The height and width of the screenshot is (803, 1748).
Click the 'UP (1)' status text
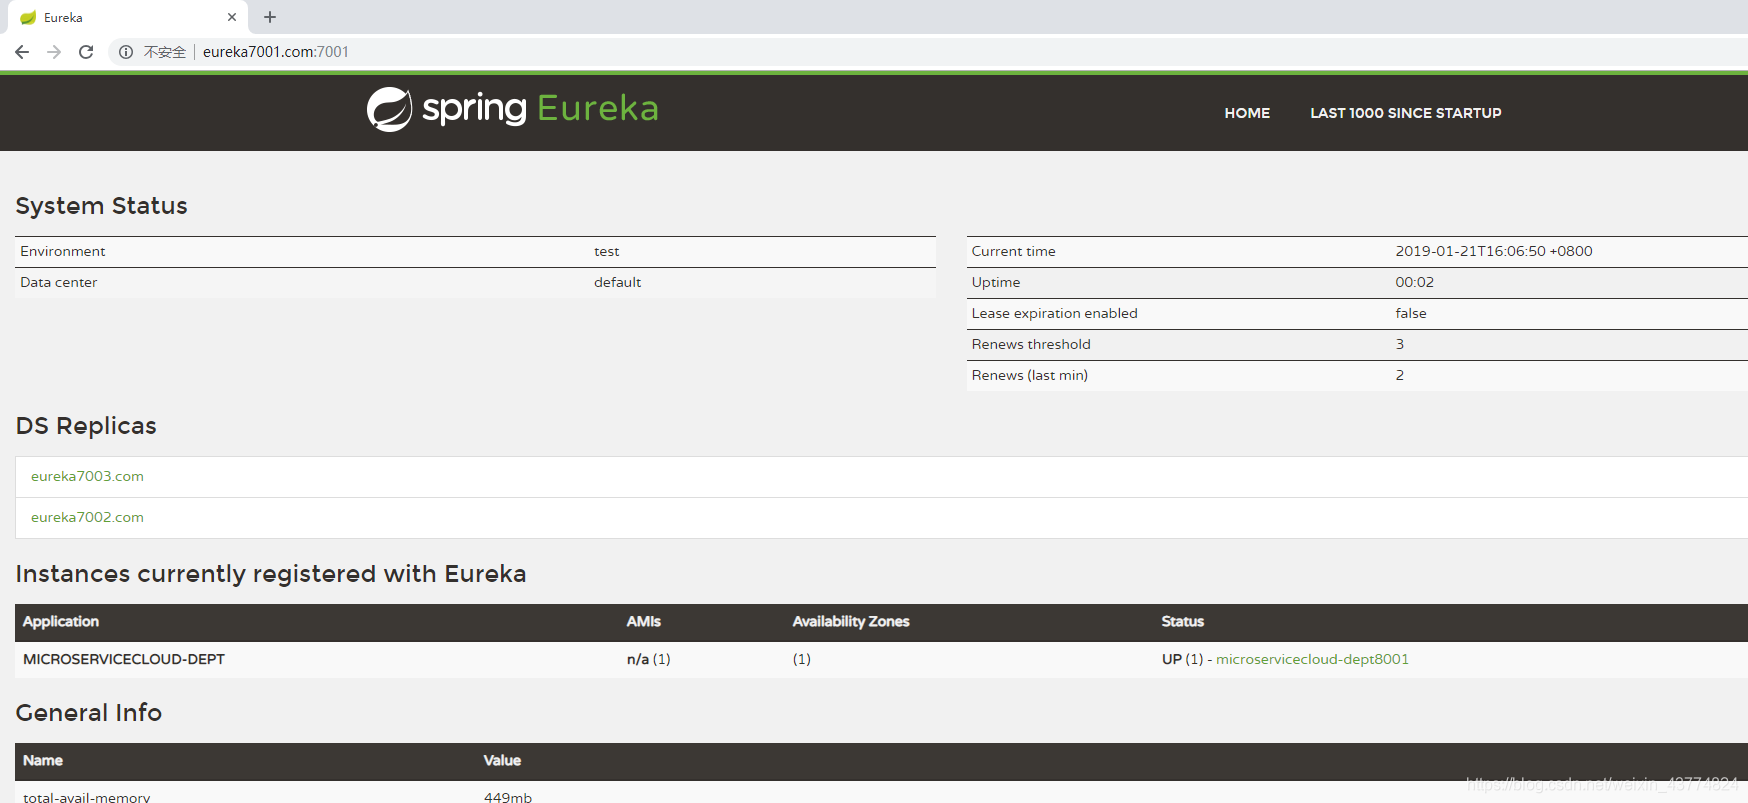[1182, 659]
